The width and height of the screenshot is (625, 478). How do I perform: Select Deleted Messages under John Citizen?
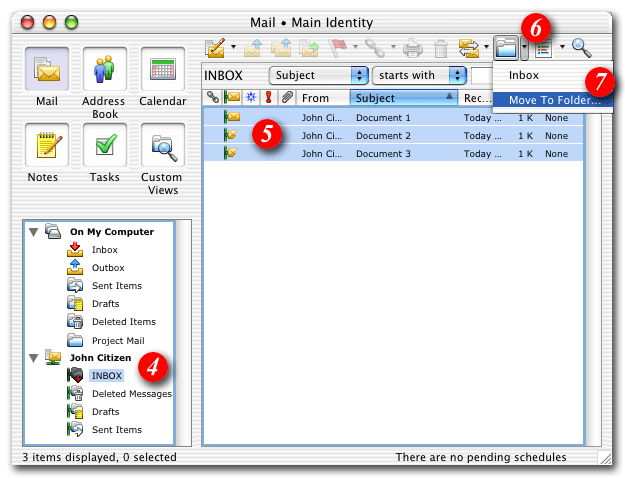(131, 394)
